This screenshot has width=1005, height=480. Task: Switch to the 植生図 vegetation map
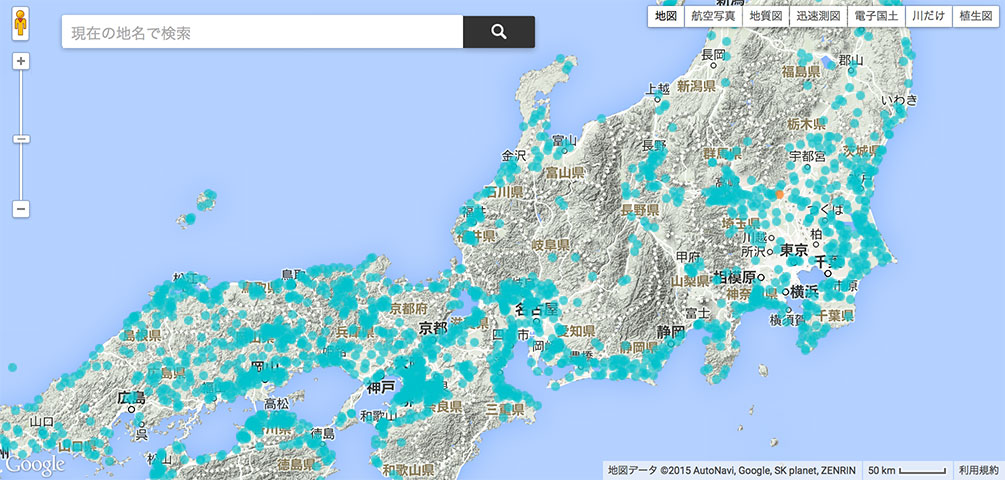click(x=975, y=16)
